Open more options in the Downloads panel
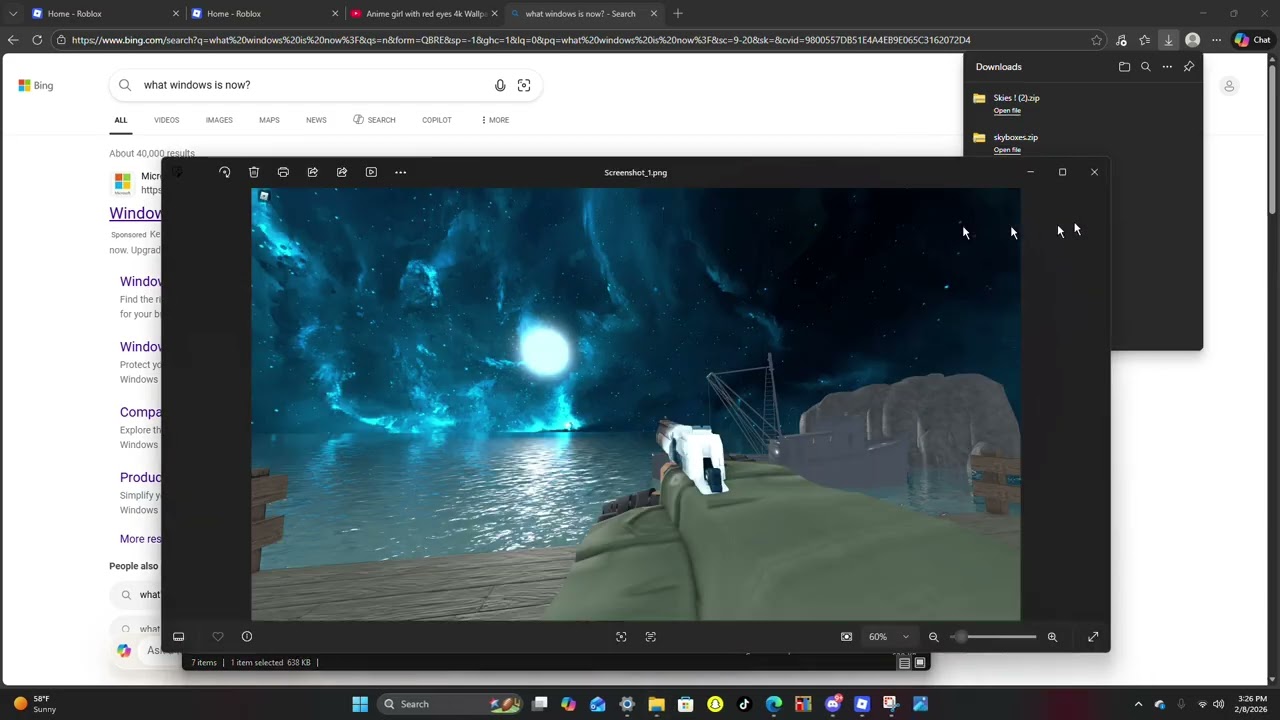Viewport: 1280px width, 720px height. click(x=1167, y=67)
